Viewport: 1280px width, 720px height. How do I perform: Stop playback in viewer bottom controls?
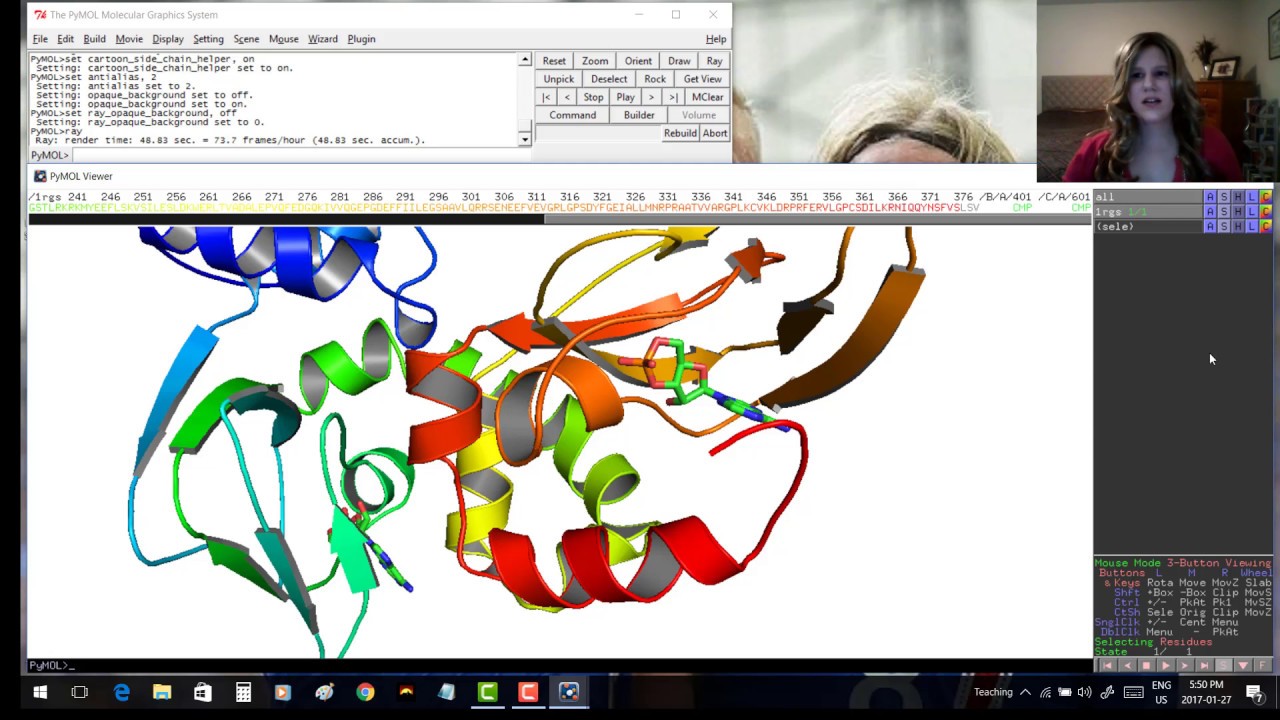pos(1146,665)
